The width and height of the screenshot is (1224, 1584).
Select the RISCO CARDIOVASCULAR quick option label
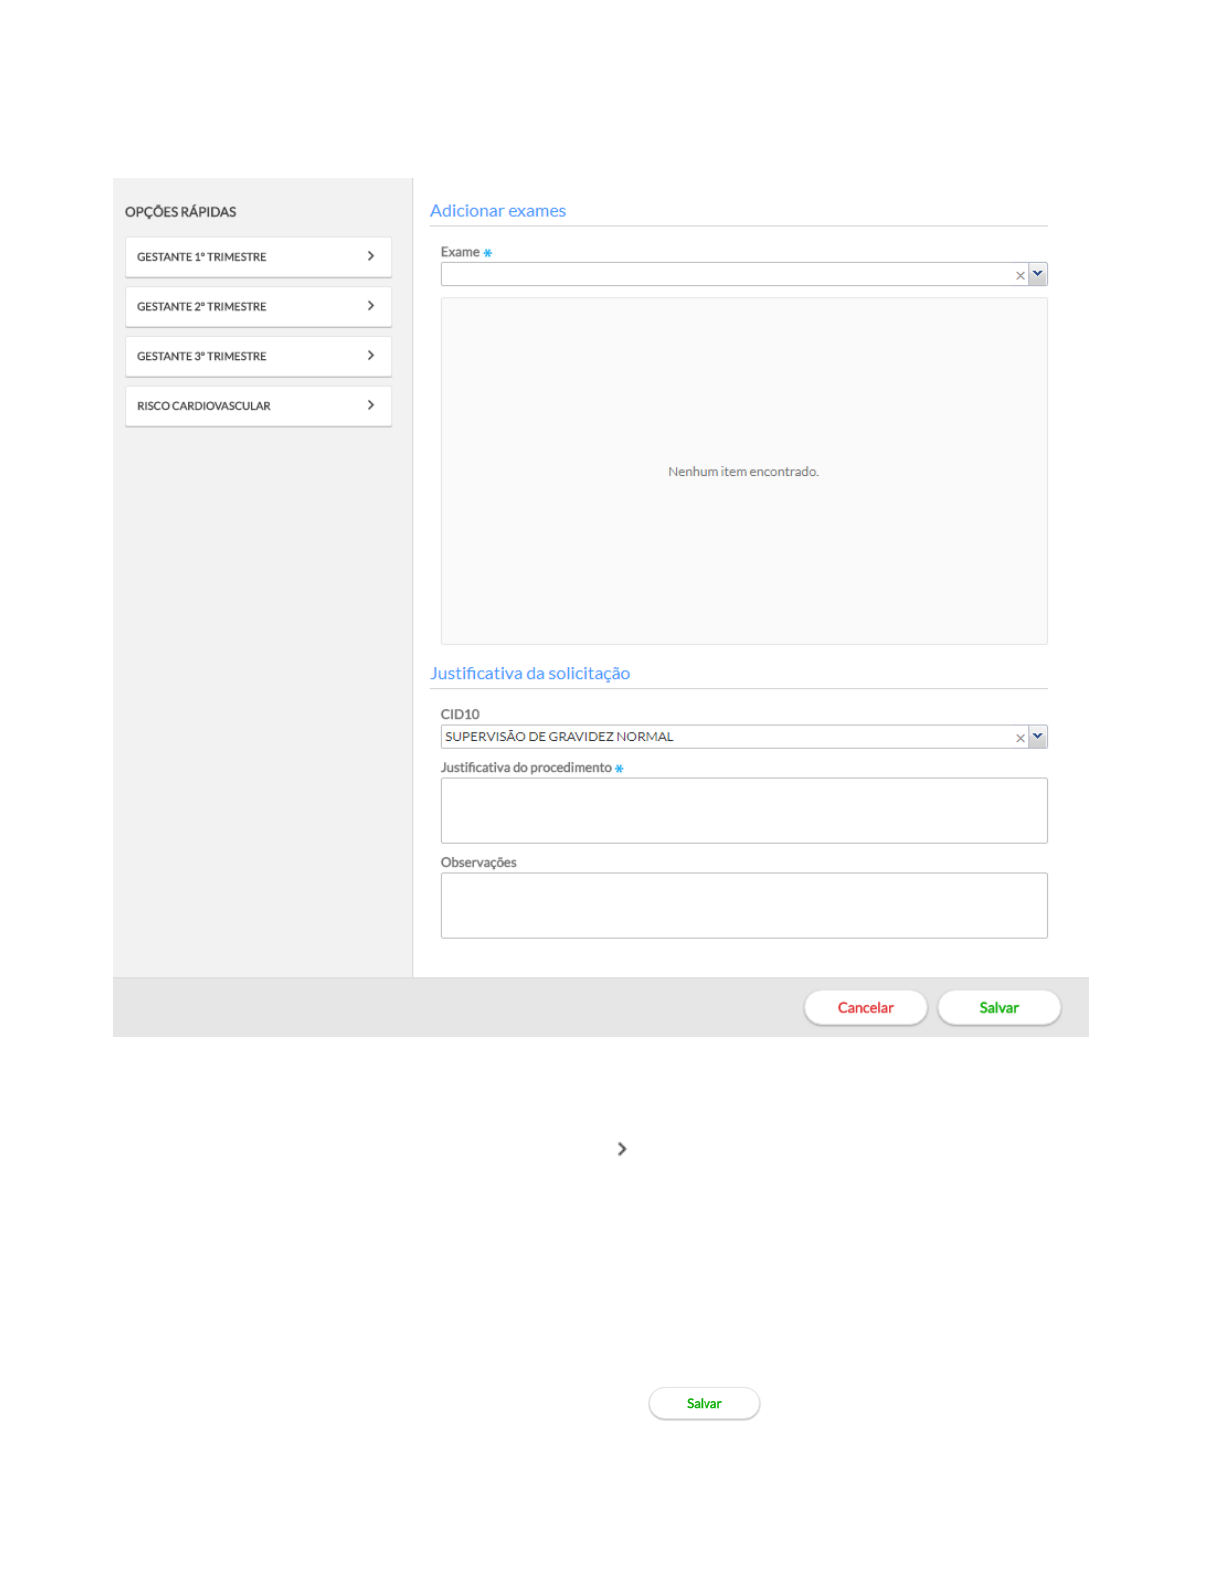point(204,407)
